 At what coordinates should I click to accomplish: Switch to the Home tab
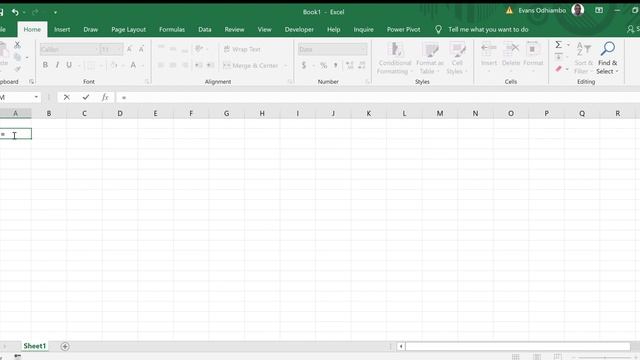(x=32, y=29)
